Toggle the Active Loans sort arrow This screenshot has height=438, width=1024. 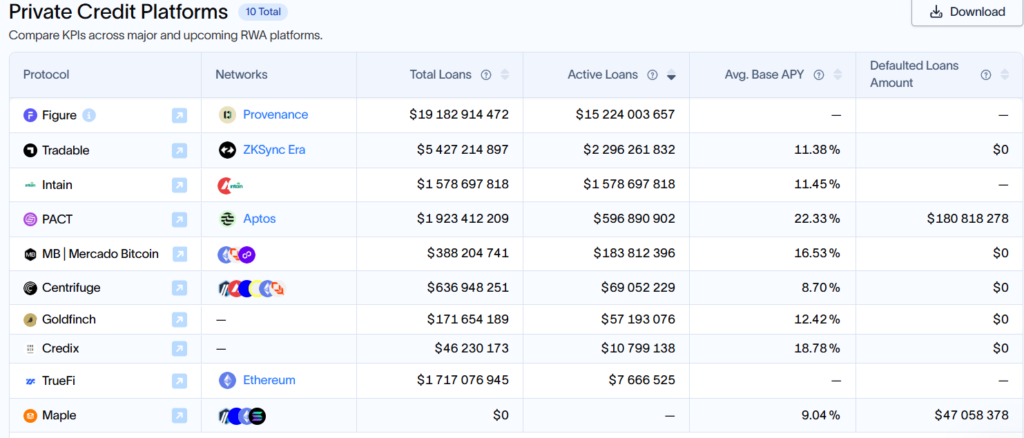pos(671,75)
